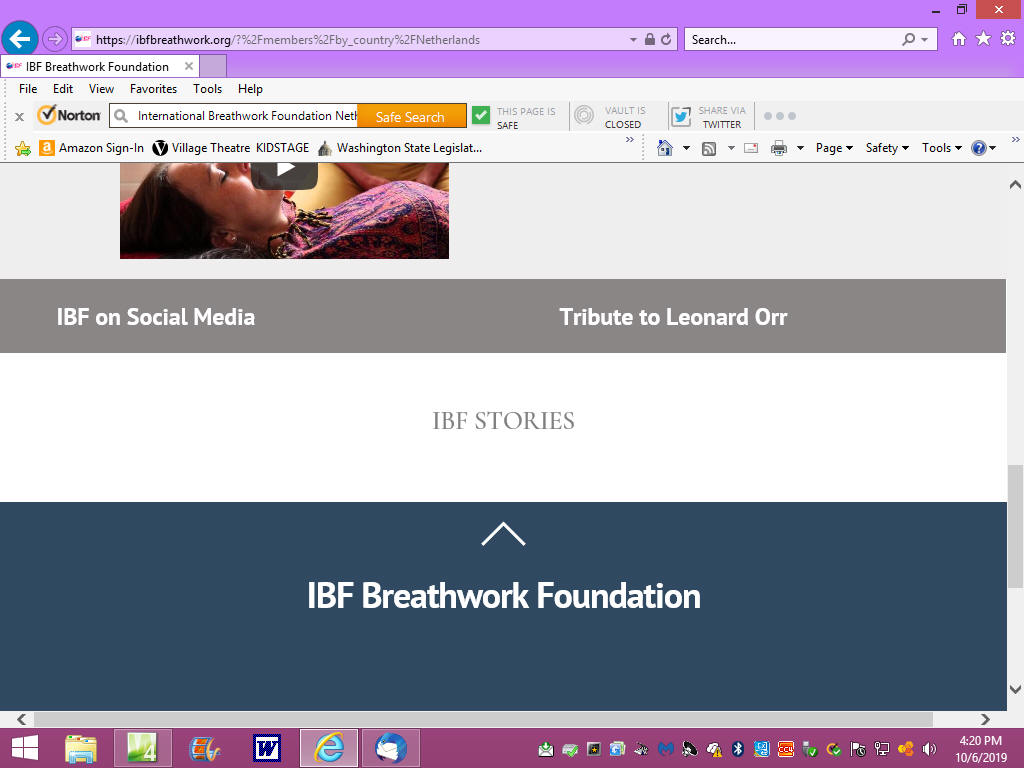Click the horizontal scrollbar right arrow

point(985,719)
